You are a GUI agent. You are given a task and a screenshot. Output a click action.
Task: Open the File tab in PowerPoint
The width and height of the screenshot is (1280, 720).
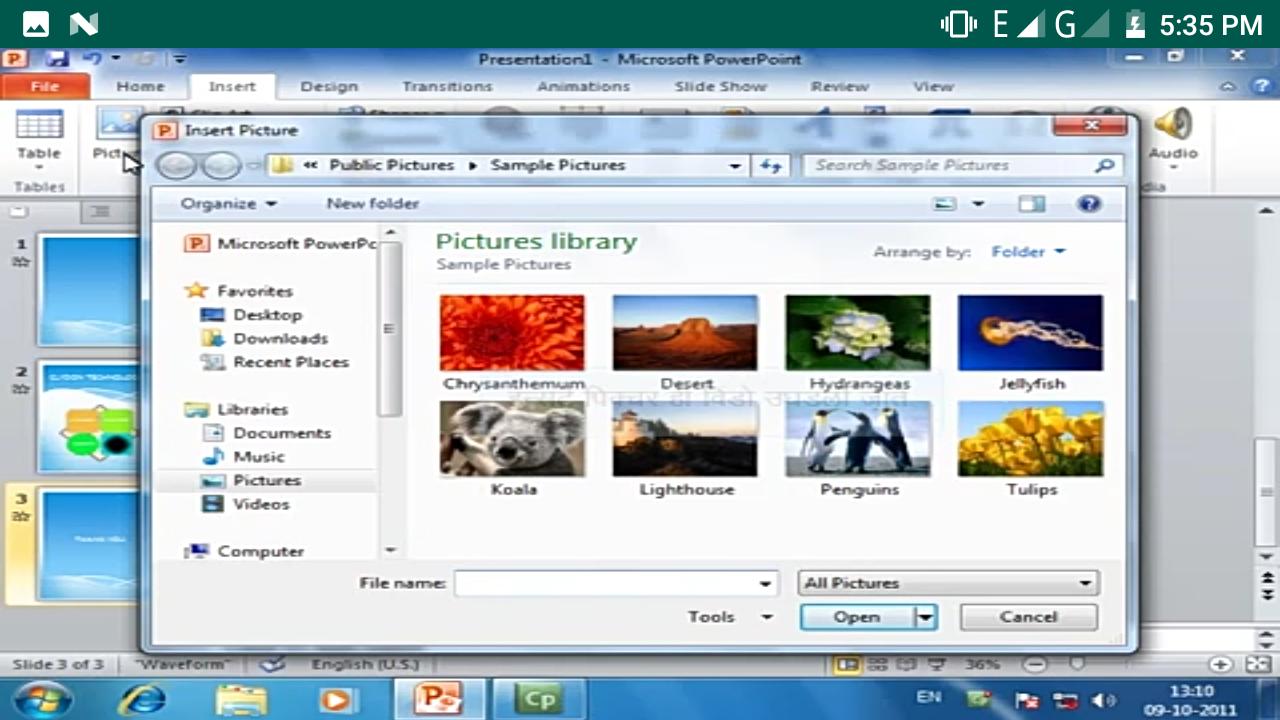tap(45, 87)
